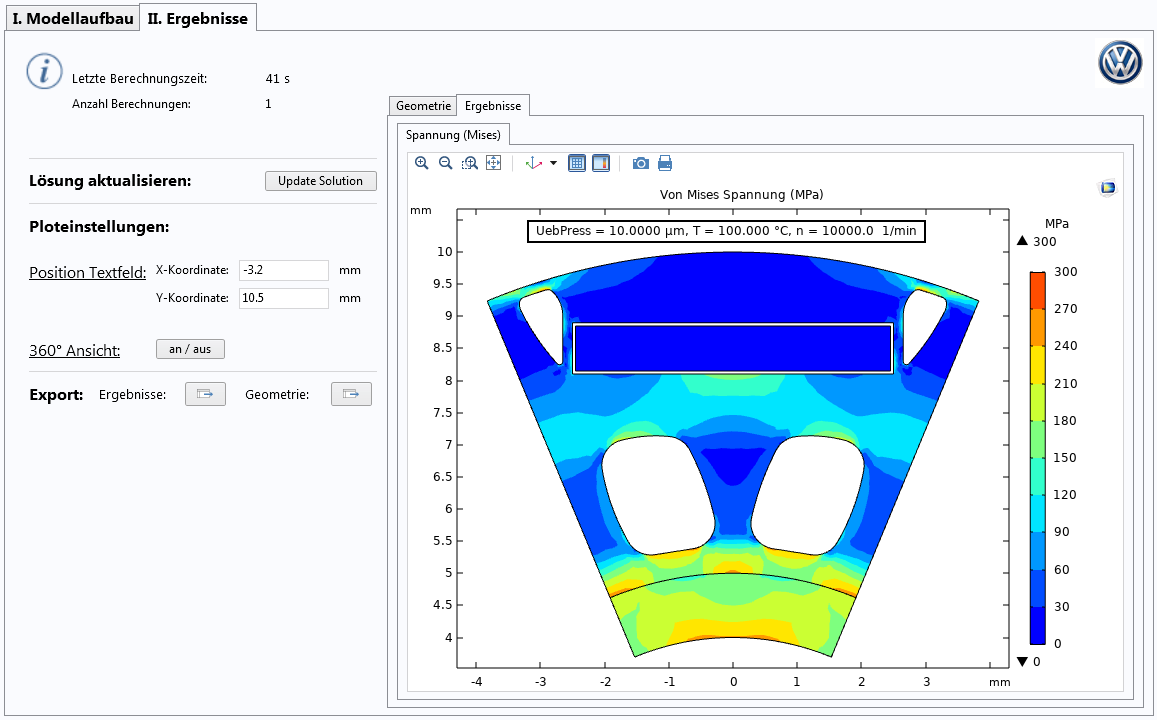
Task: Select the Spannung (Mises) tab
Action: pos(455,134)
